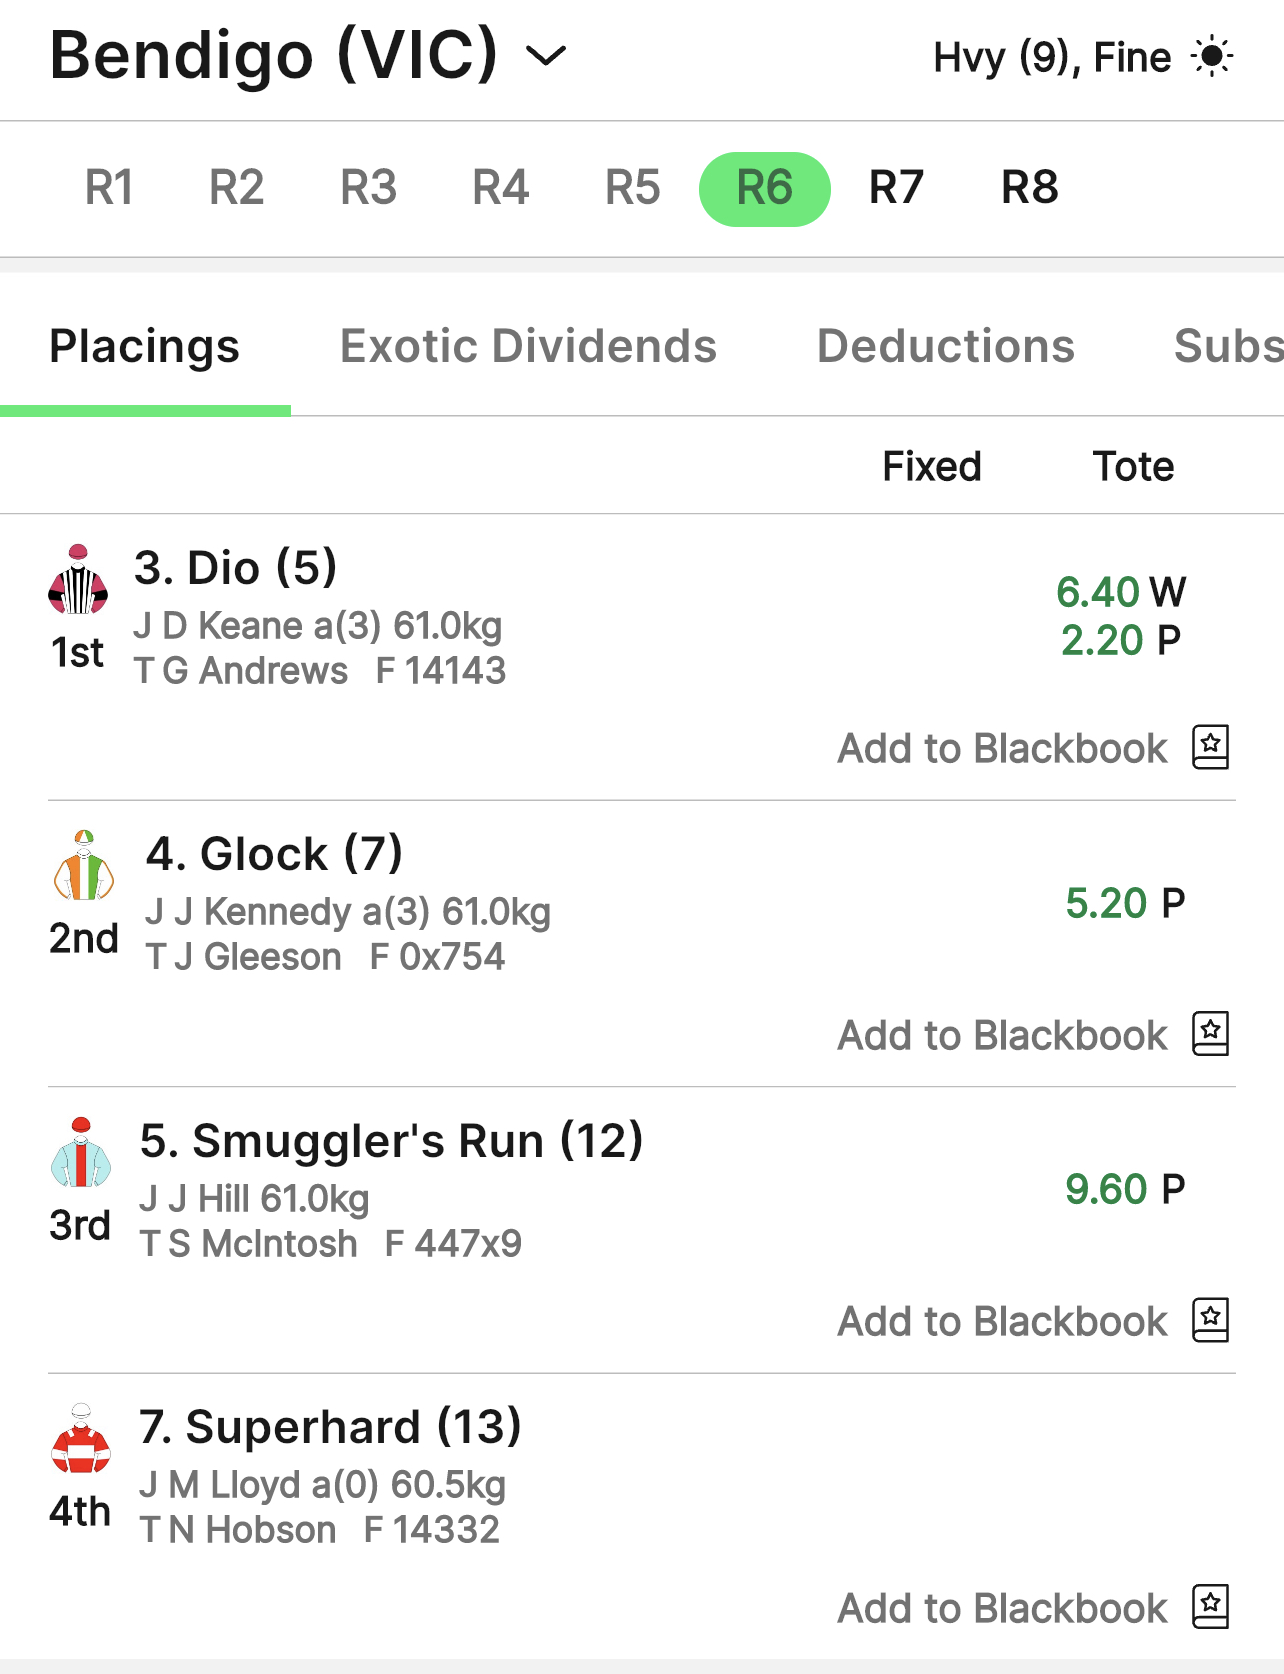This screenshot has height=1674, width=1284.
Task: Click Superhard's red striped silks icon
Action: pos(81,1440)
